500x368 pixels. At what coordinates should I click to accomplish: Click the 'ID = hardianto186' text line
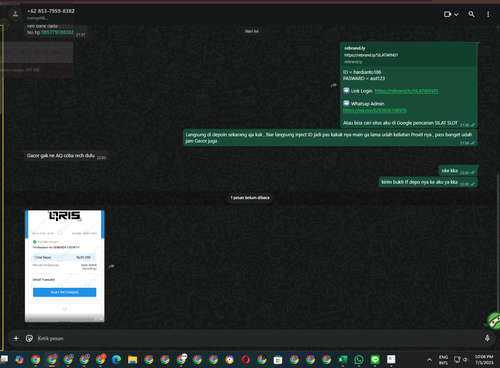(362, 72)
